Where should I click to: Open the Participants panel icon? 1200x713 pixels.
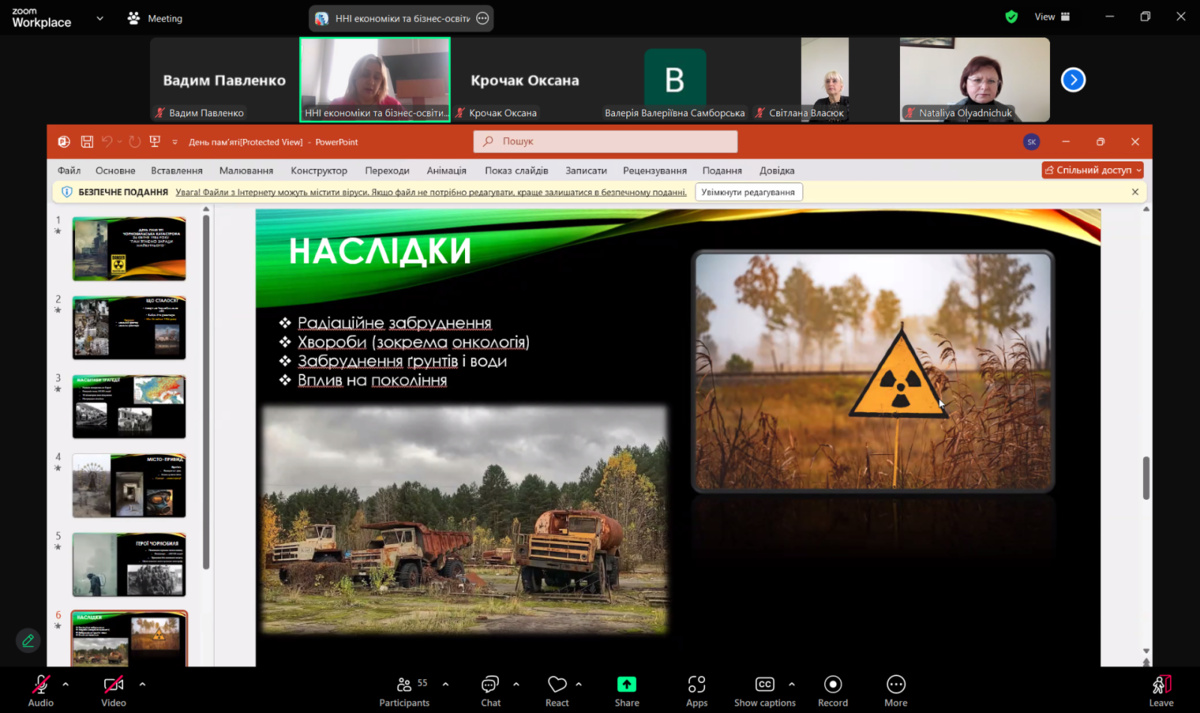pos(404,685)
